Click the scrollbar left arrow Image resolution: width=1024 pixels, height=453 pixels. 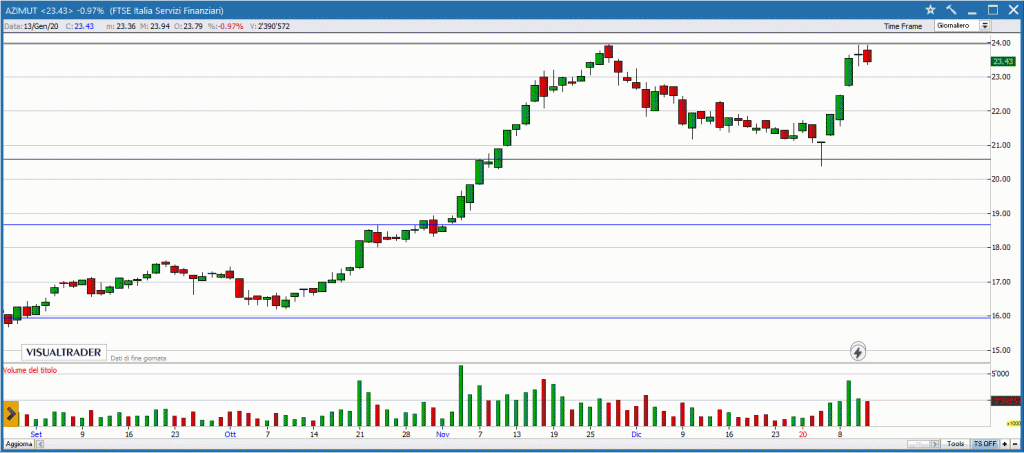tap(40, 444)
